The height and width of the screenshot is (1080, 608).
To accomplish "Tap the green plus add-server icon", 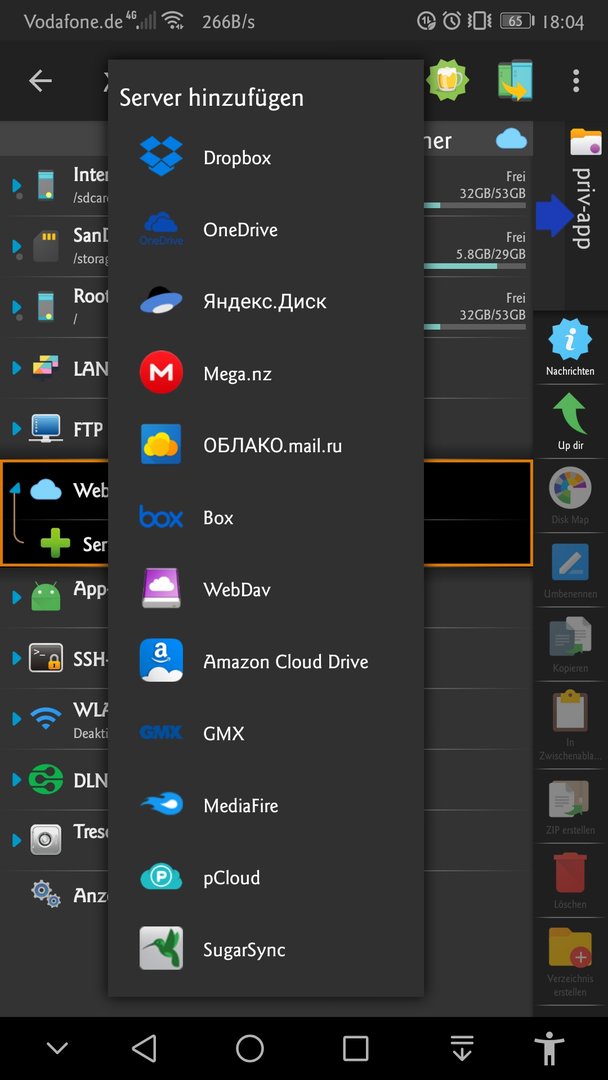I will (55, 543).
